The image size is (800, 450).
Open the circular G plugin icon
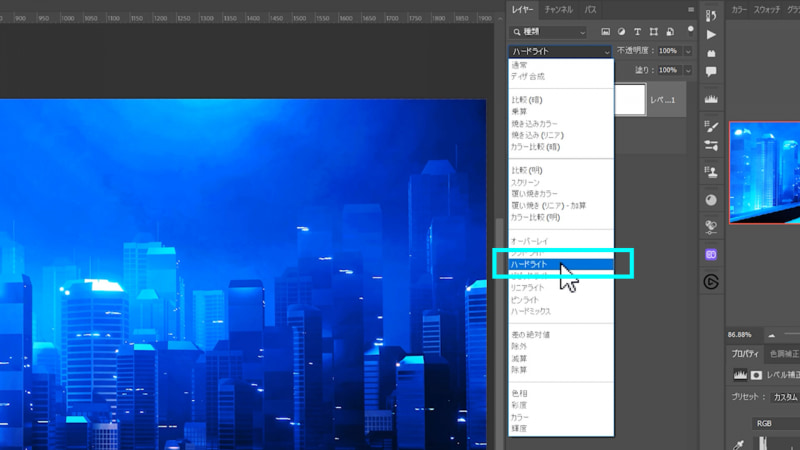[711, 282]
